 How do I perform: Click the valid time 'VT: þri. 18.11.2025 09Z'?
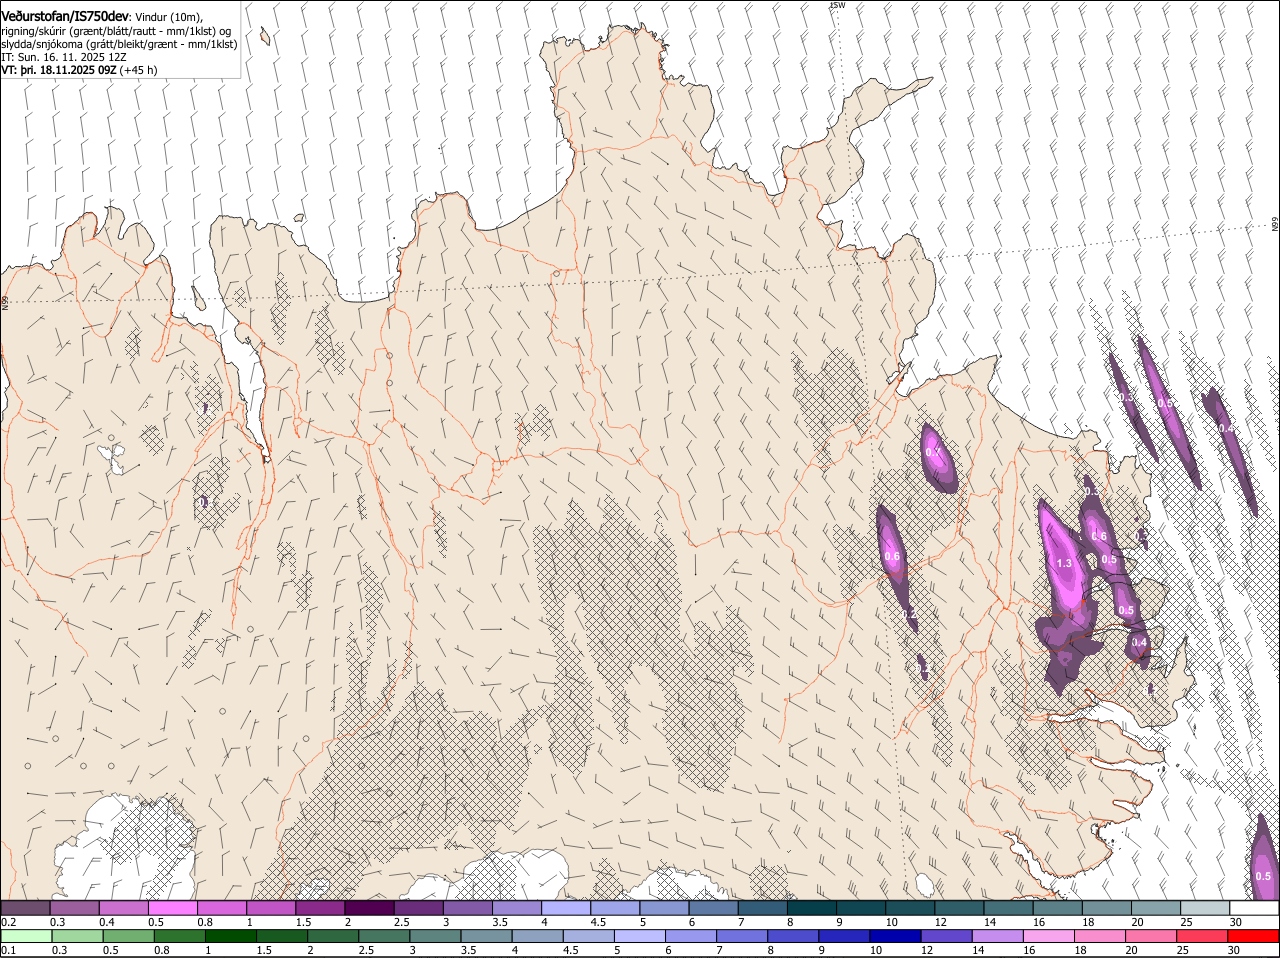tap(58, 70)
